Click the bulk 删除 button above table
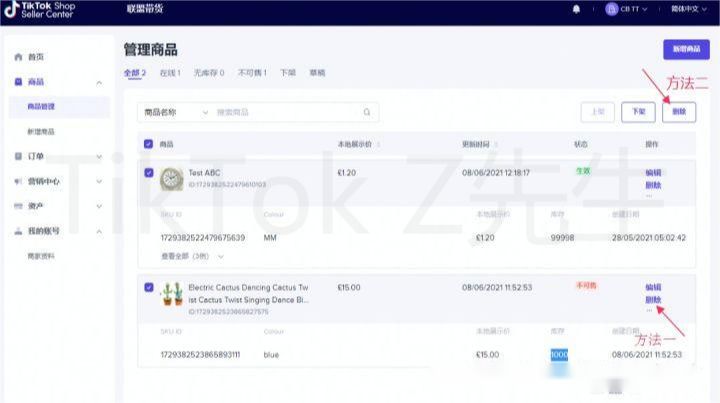Image resolution: width=720 pixels, height=403 pixels. click(x=679, y=112)
